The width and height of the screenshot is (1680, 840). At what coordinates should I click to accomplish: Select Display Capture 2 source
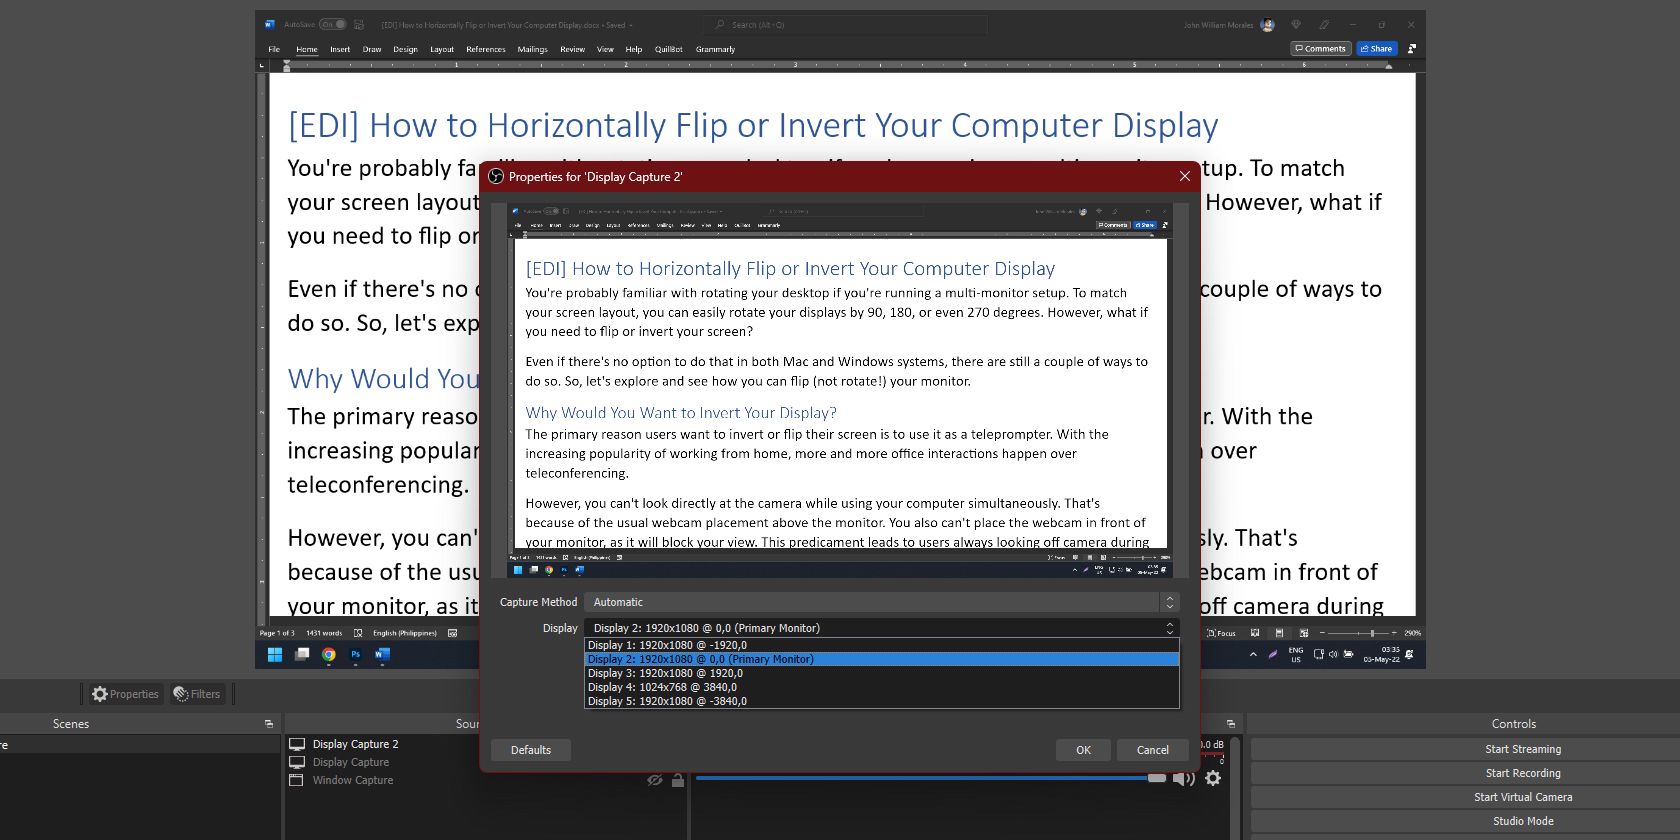tap(355, 744)
